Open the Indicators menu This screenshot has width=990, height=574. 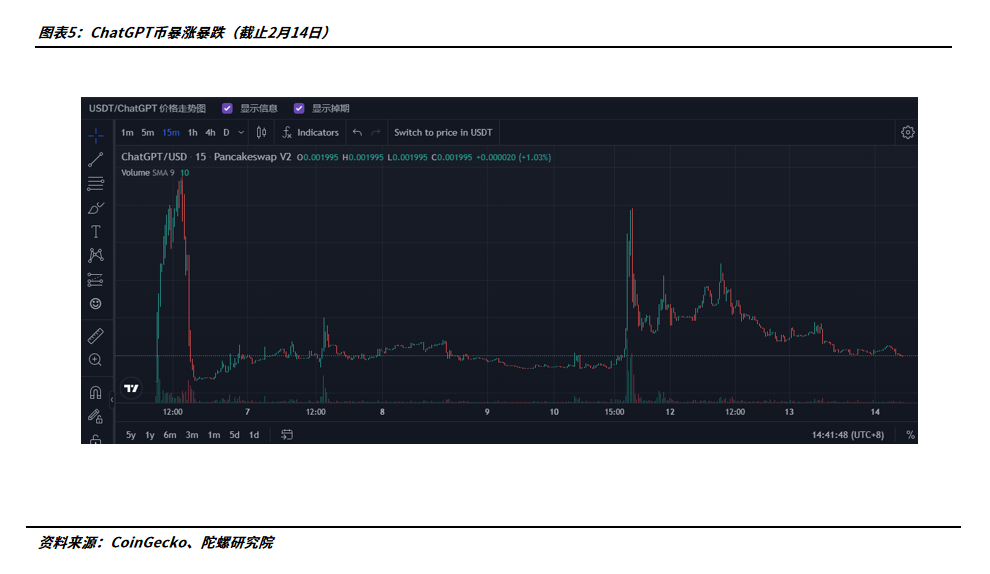click(310, 132)
